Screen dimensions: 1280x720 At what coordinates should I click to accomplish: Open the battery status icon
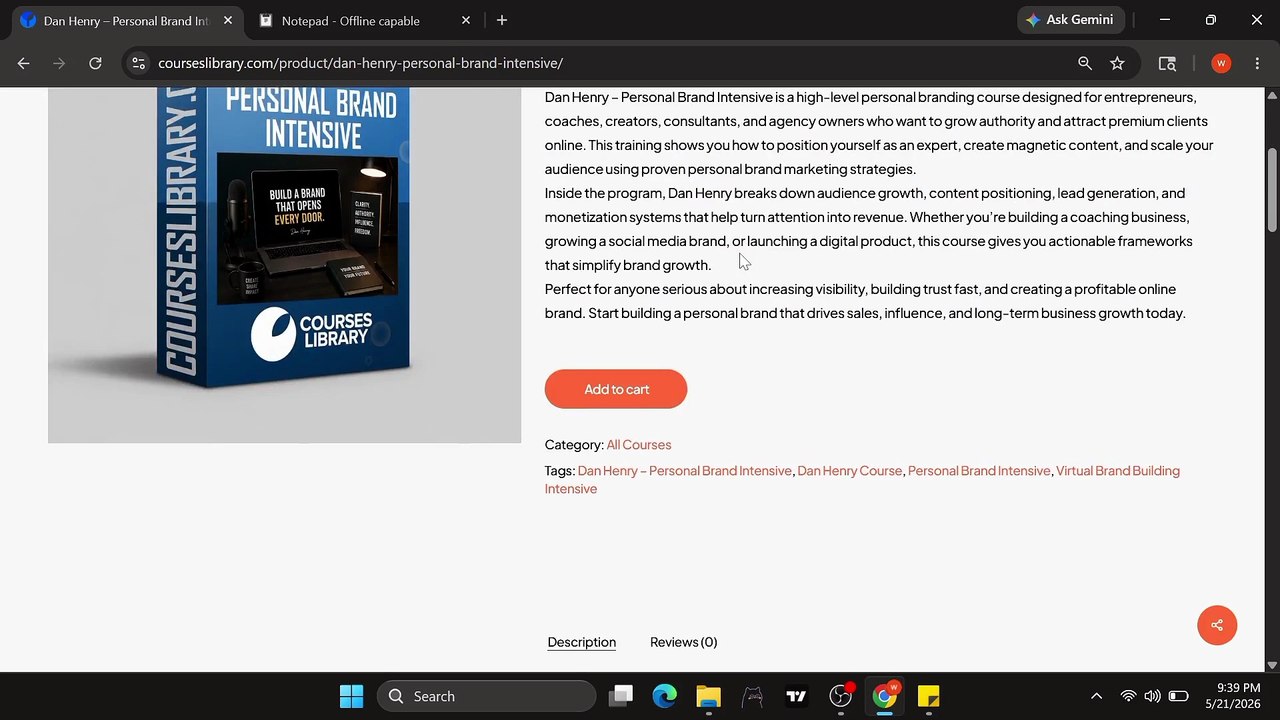[x=1179, y=696]
